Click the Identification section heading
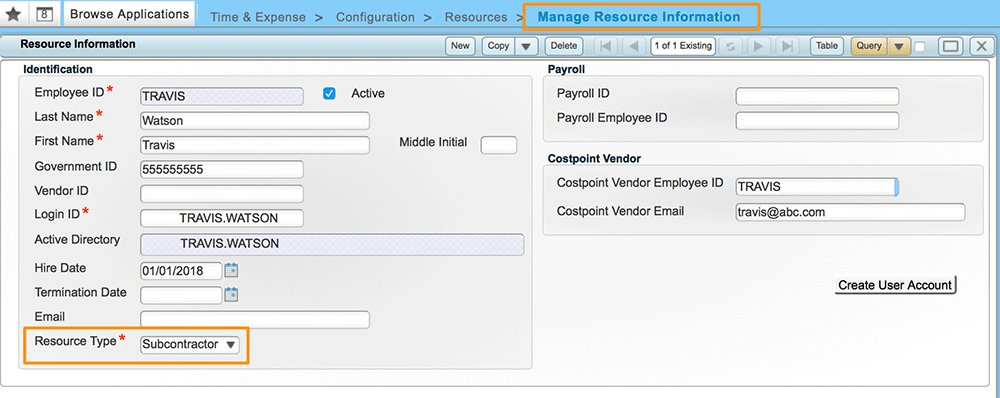Viewport: 1000px width, 398px height. [x=58, y=69]
